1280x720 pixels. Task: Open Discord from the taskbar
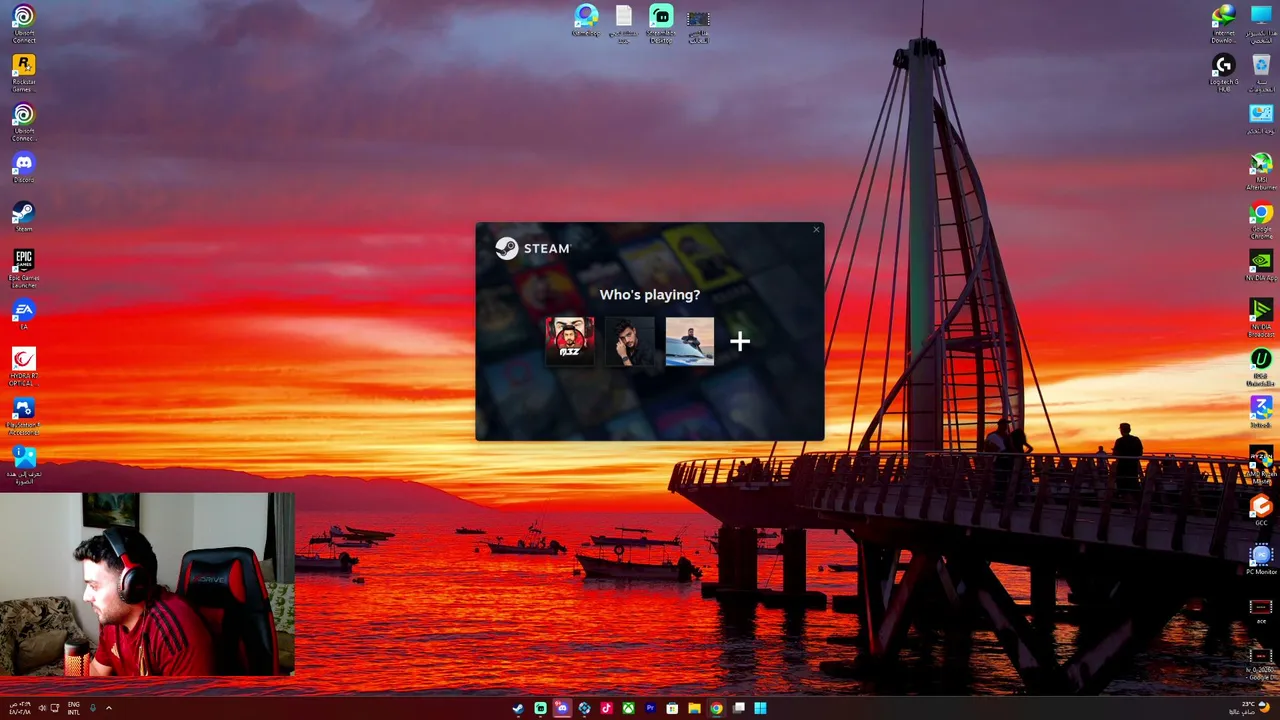pyautogui.click(x=562, y=708)
